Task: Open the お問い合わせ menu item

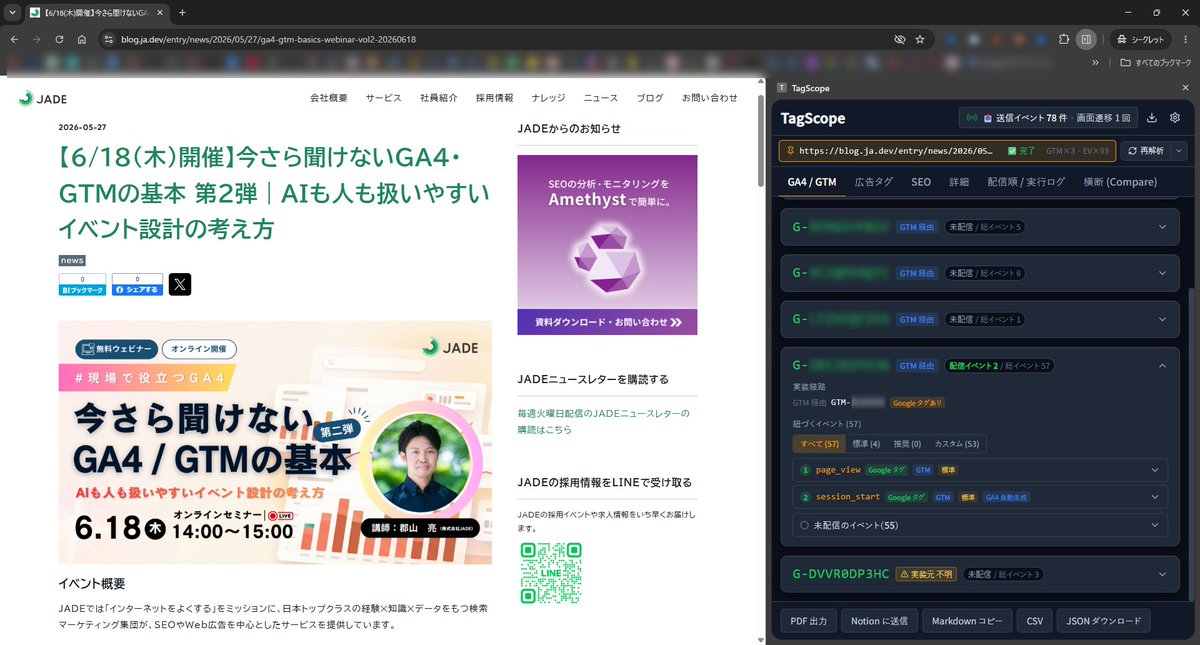Action: (x=710, y=98)
